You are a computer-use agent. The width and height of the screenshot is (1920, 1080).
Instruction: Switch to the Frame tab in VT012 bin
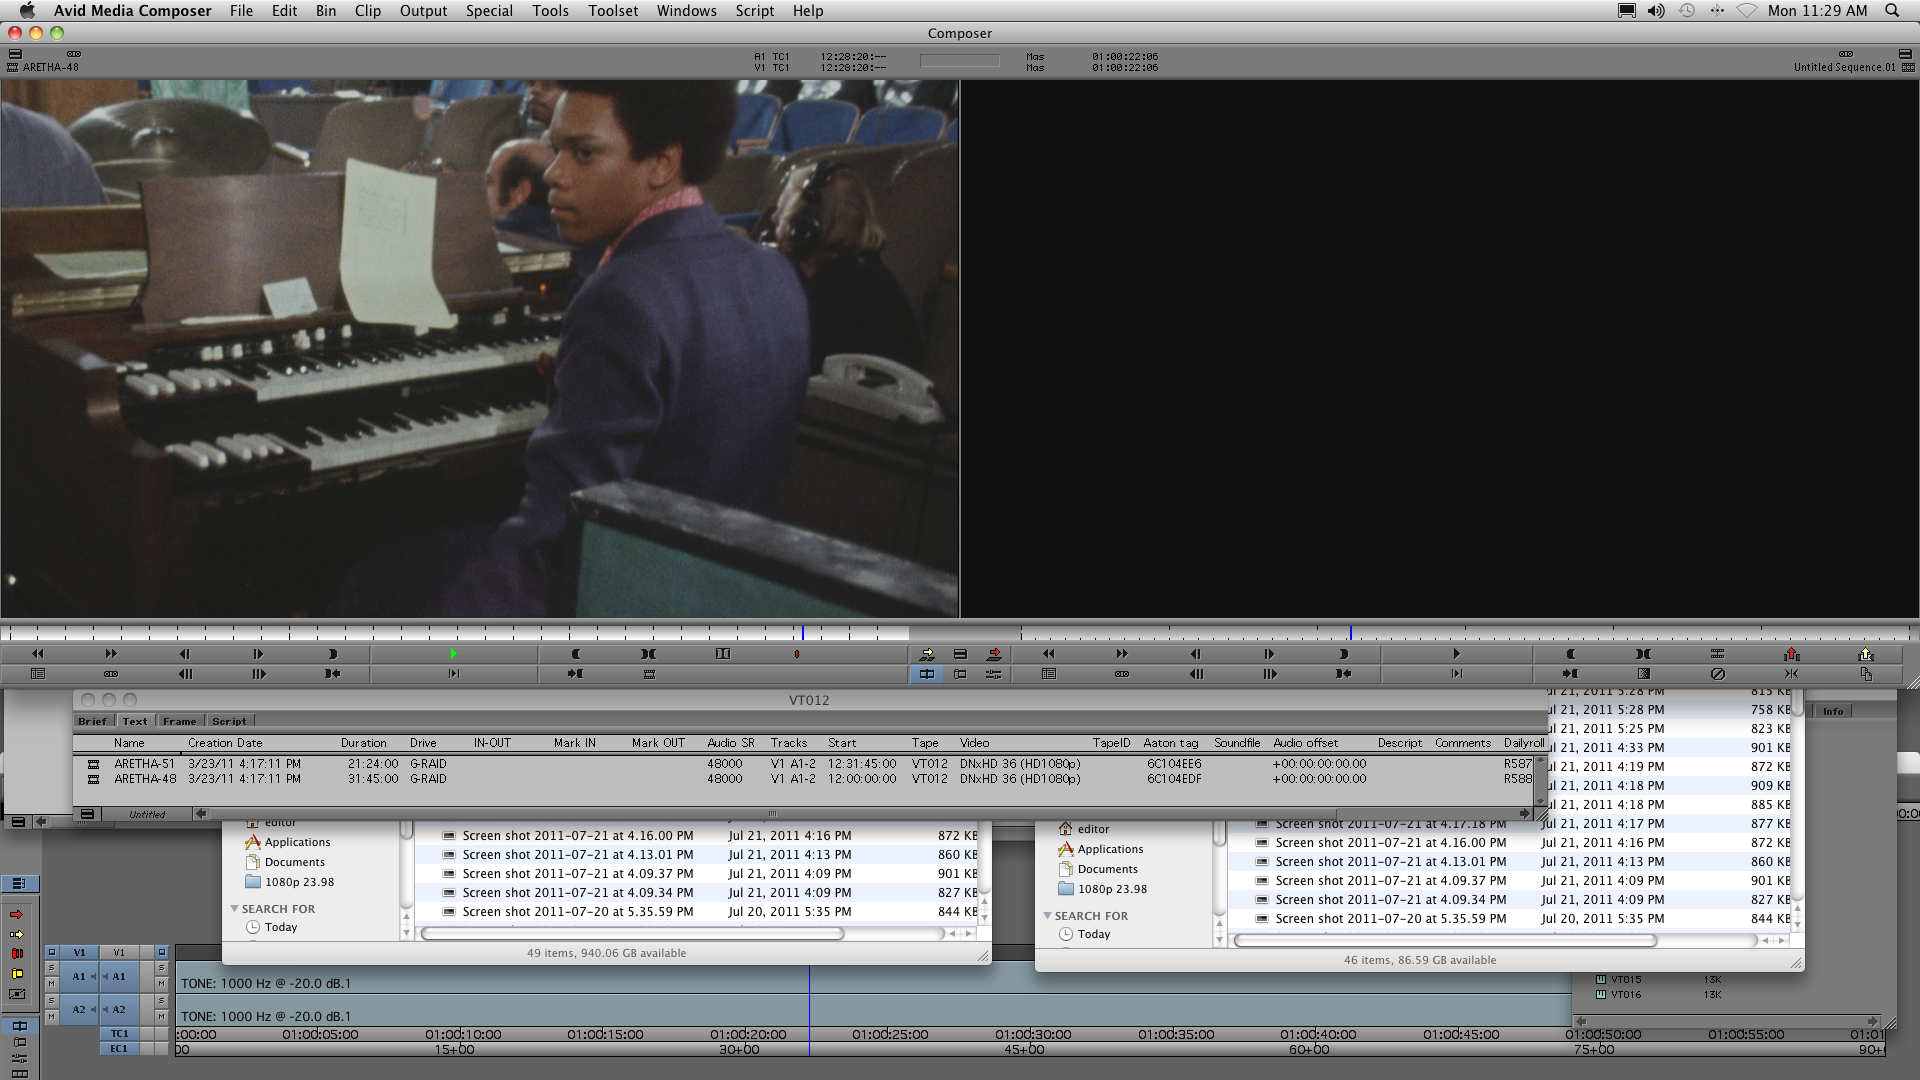tap(180, 721)
